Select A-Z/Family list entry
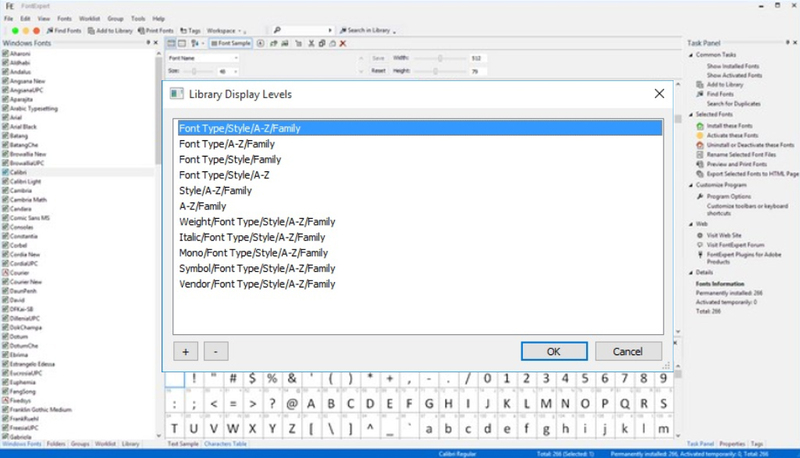 pos(420,206)
